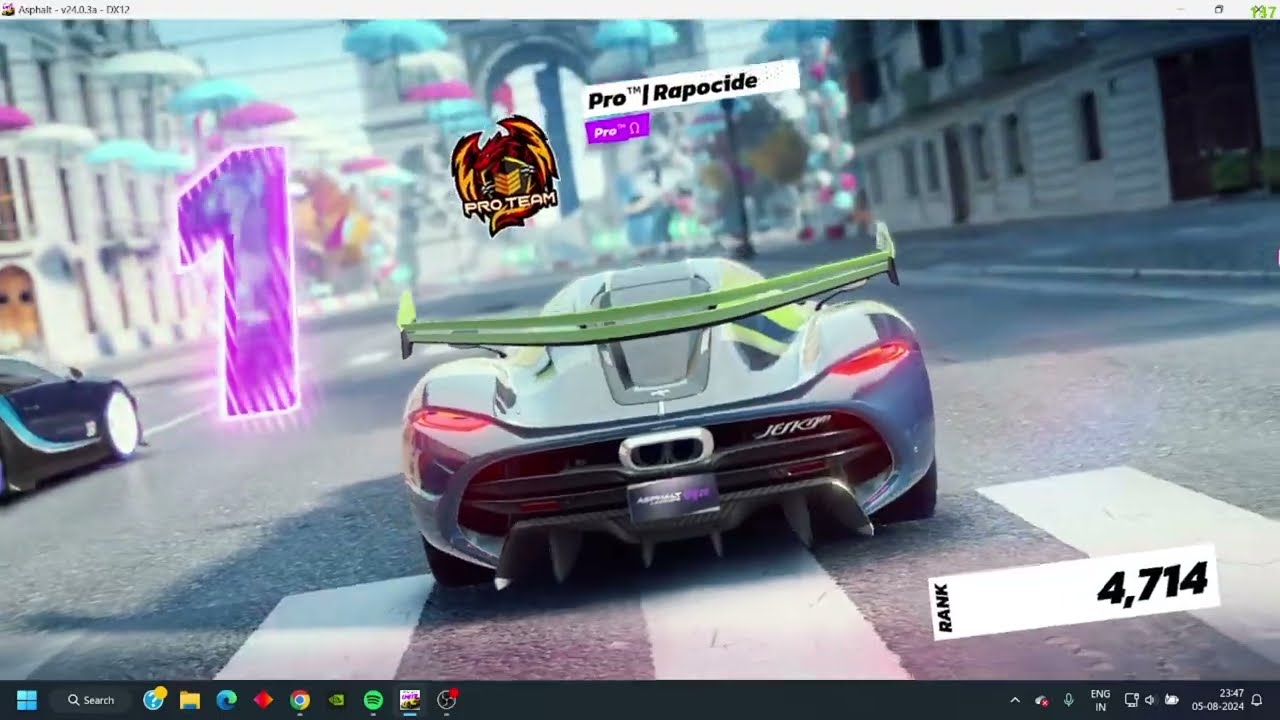This screenshot has width=1280, height=720.
Task: Expand the hidden system tray icons
Action: coord(1015,700)
